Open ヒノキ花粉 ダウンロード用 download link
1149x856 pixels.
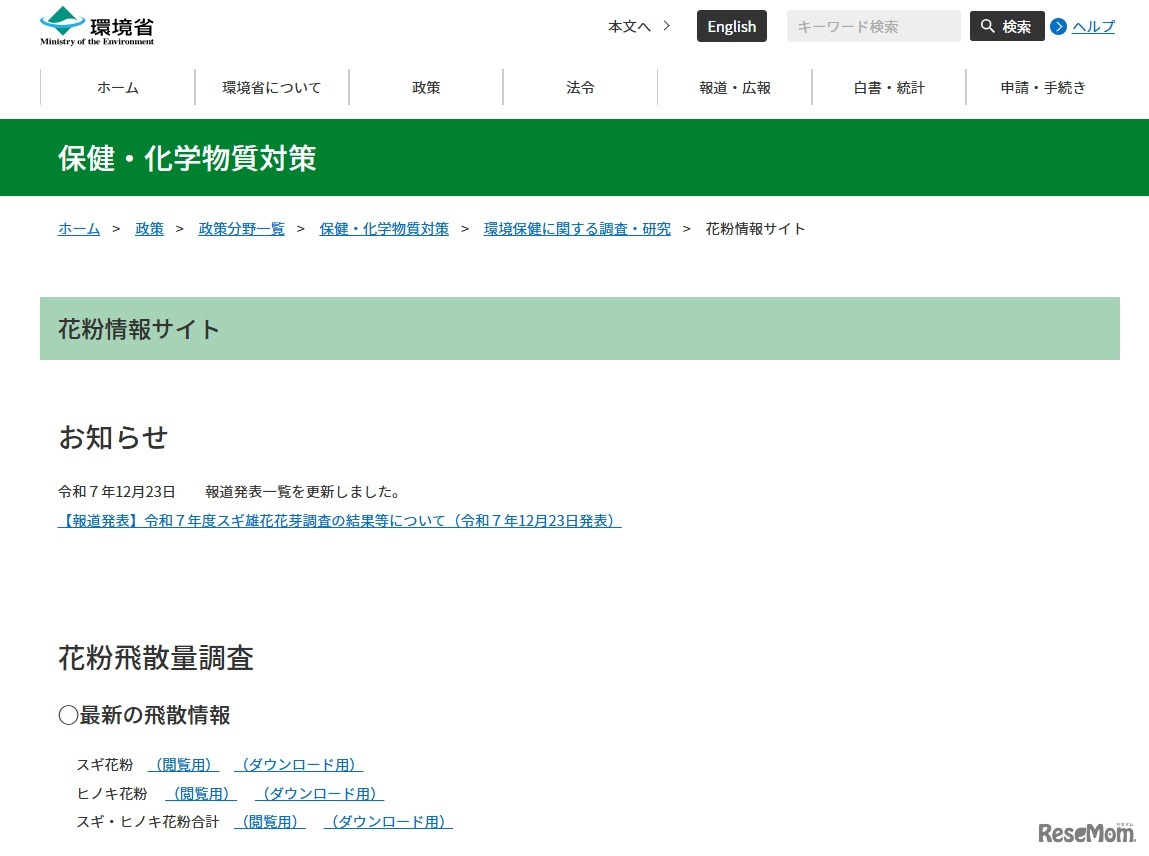tap(319, 793)
